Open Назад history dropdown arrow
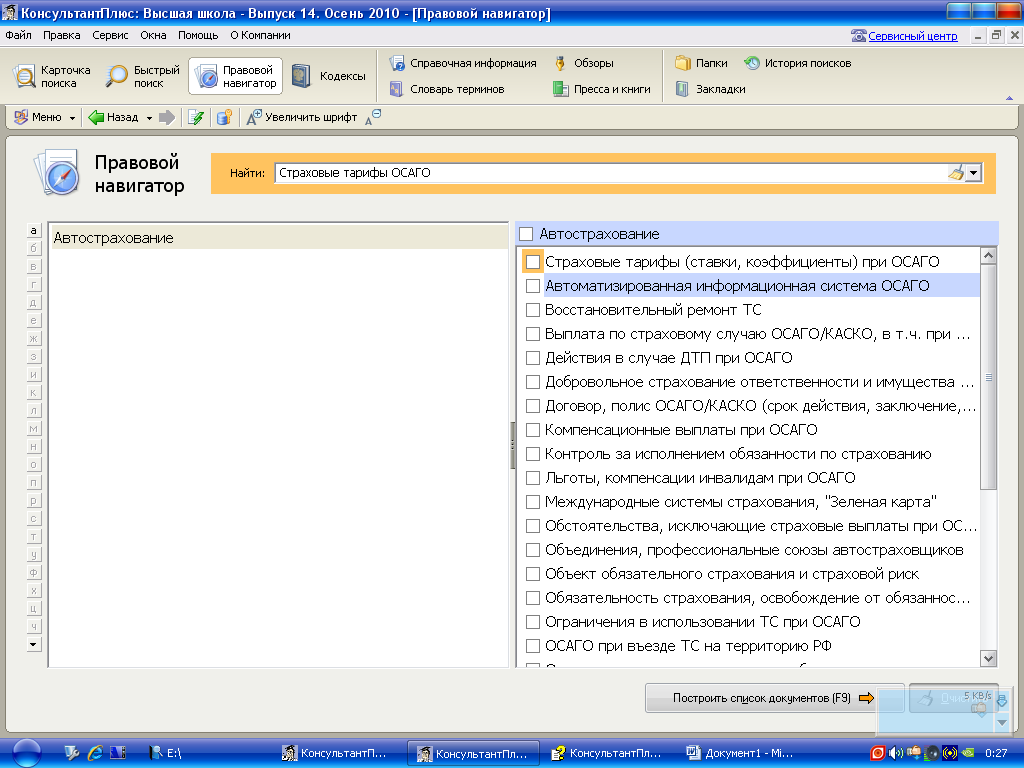This screenshot has width=1024, height=768. (149, 118)
